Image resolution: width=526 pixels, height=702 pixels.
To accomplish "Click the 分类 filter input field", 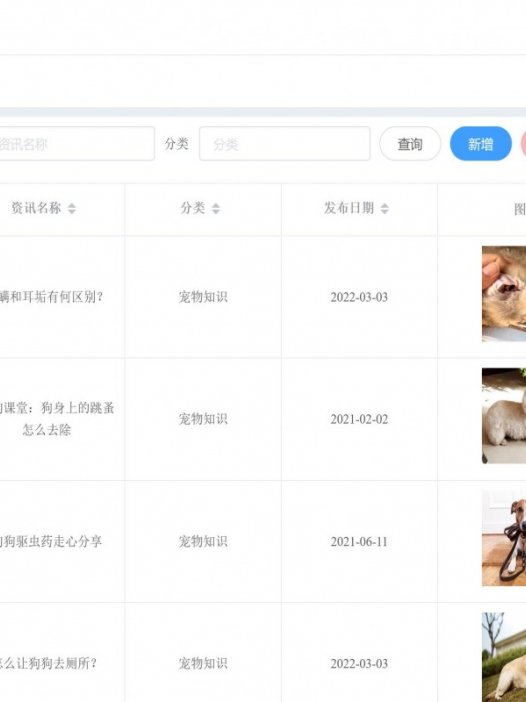I will point(285,144).
